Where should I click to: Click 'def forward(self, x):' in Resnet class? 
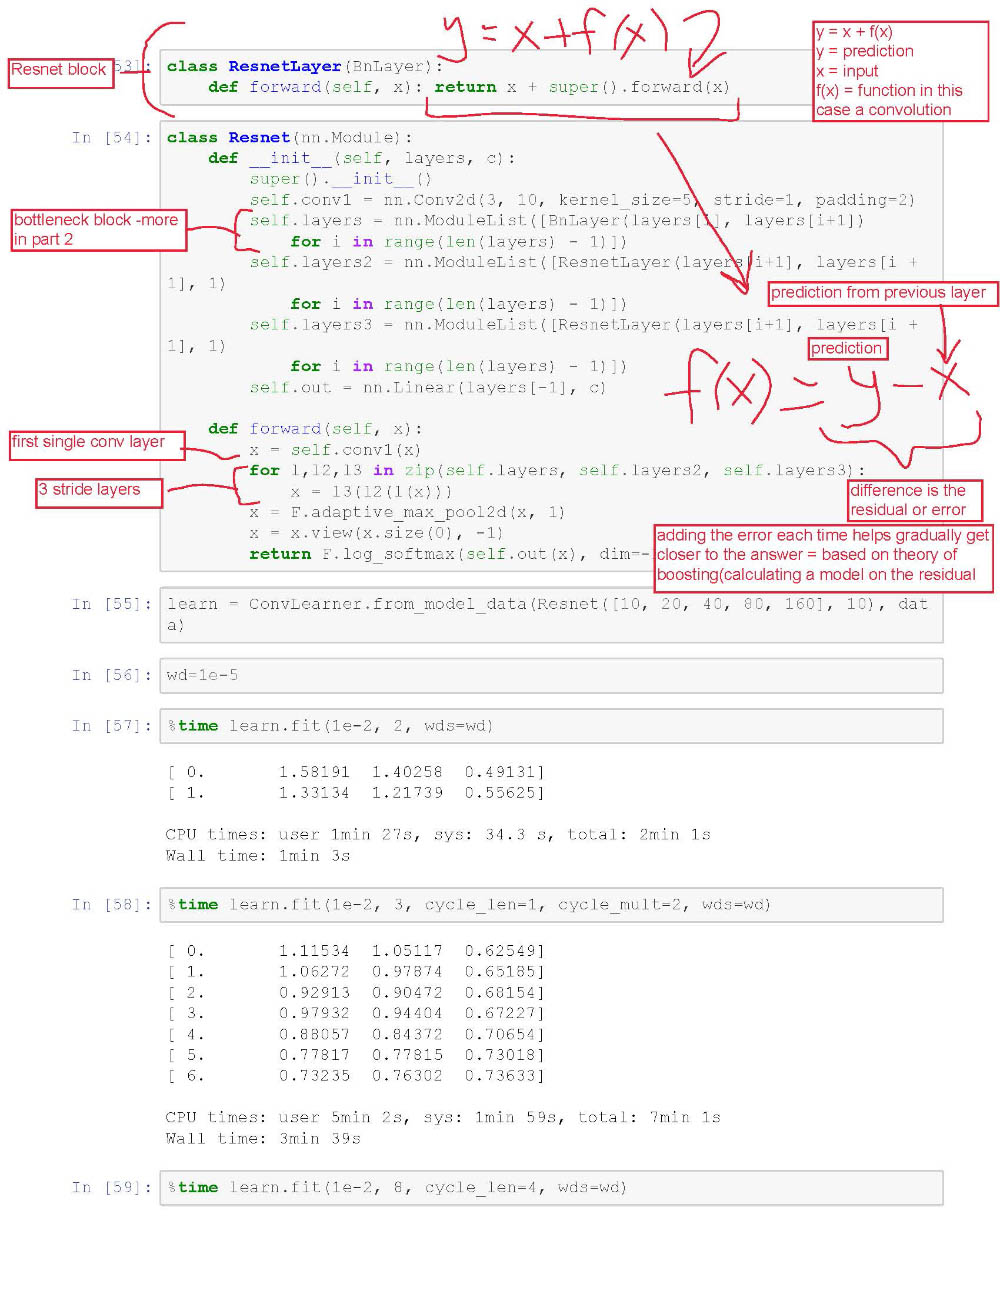pos(315,428)
